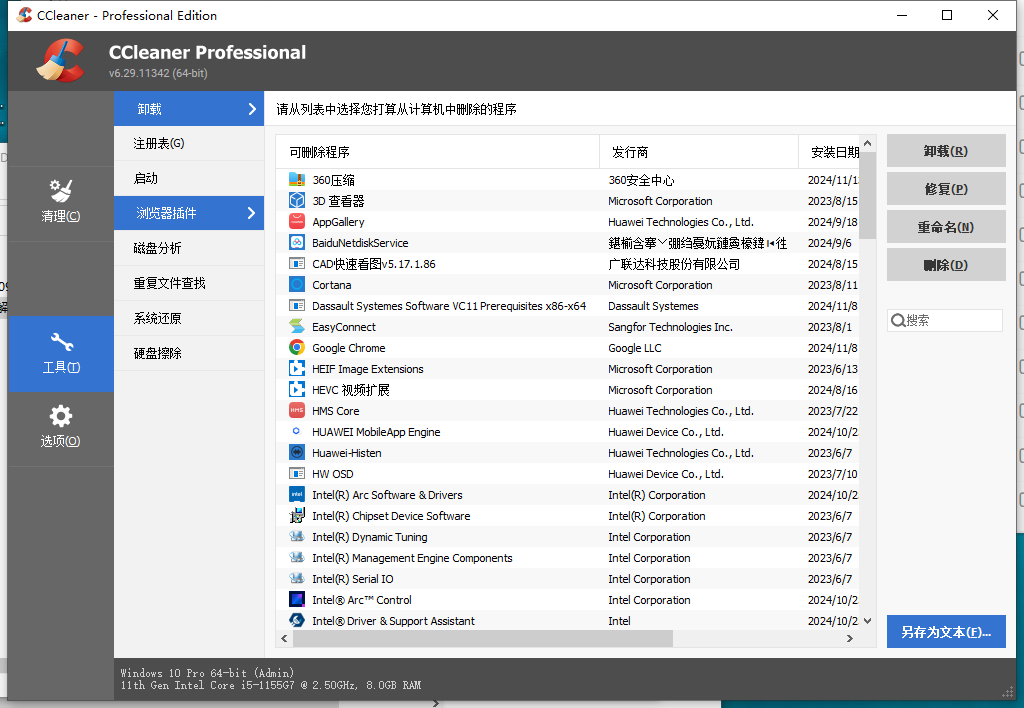Viewport: 1024px width, 708px height.
Task: Click the 2024/9/18 install date cell
Action: click(833, 222)
